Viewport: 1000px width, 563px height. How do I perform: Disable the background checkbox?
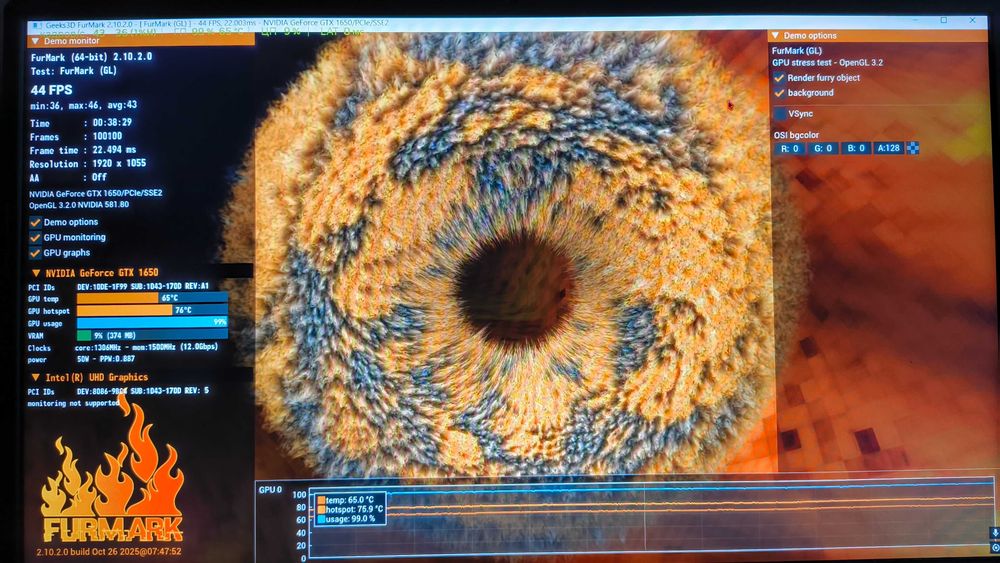pyautogui.click(x=779, y=93)
